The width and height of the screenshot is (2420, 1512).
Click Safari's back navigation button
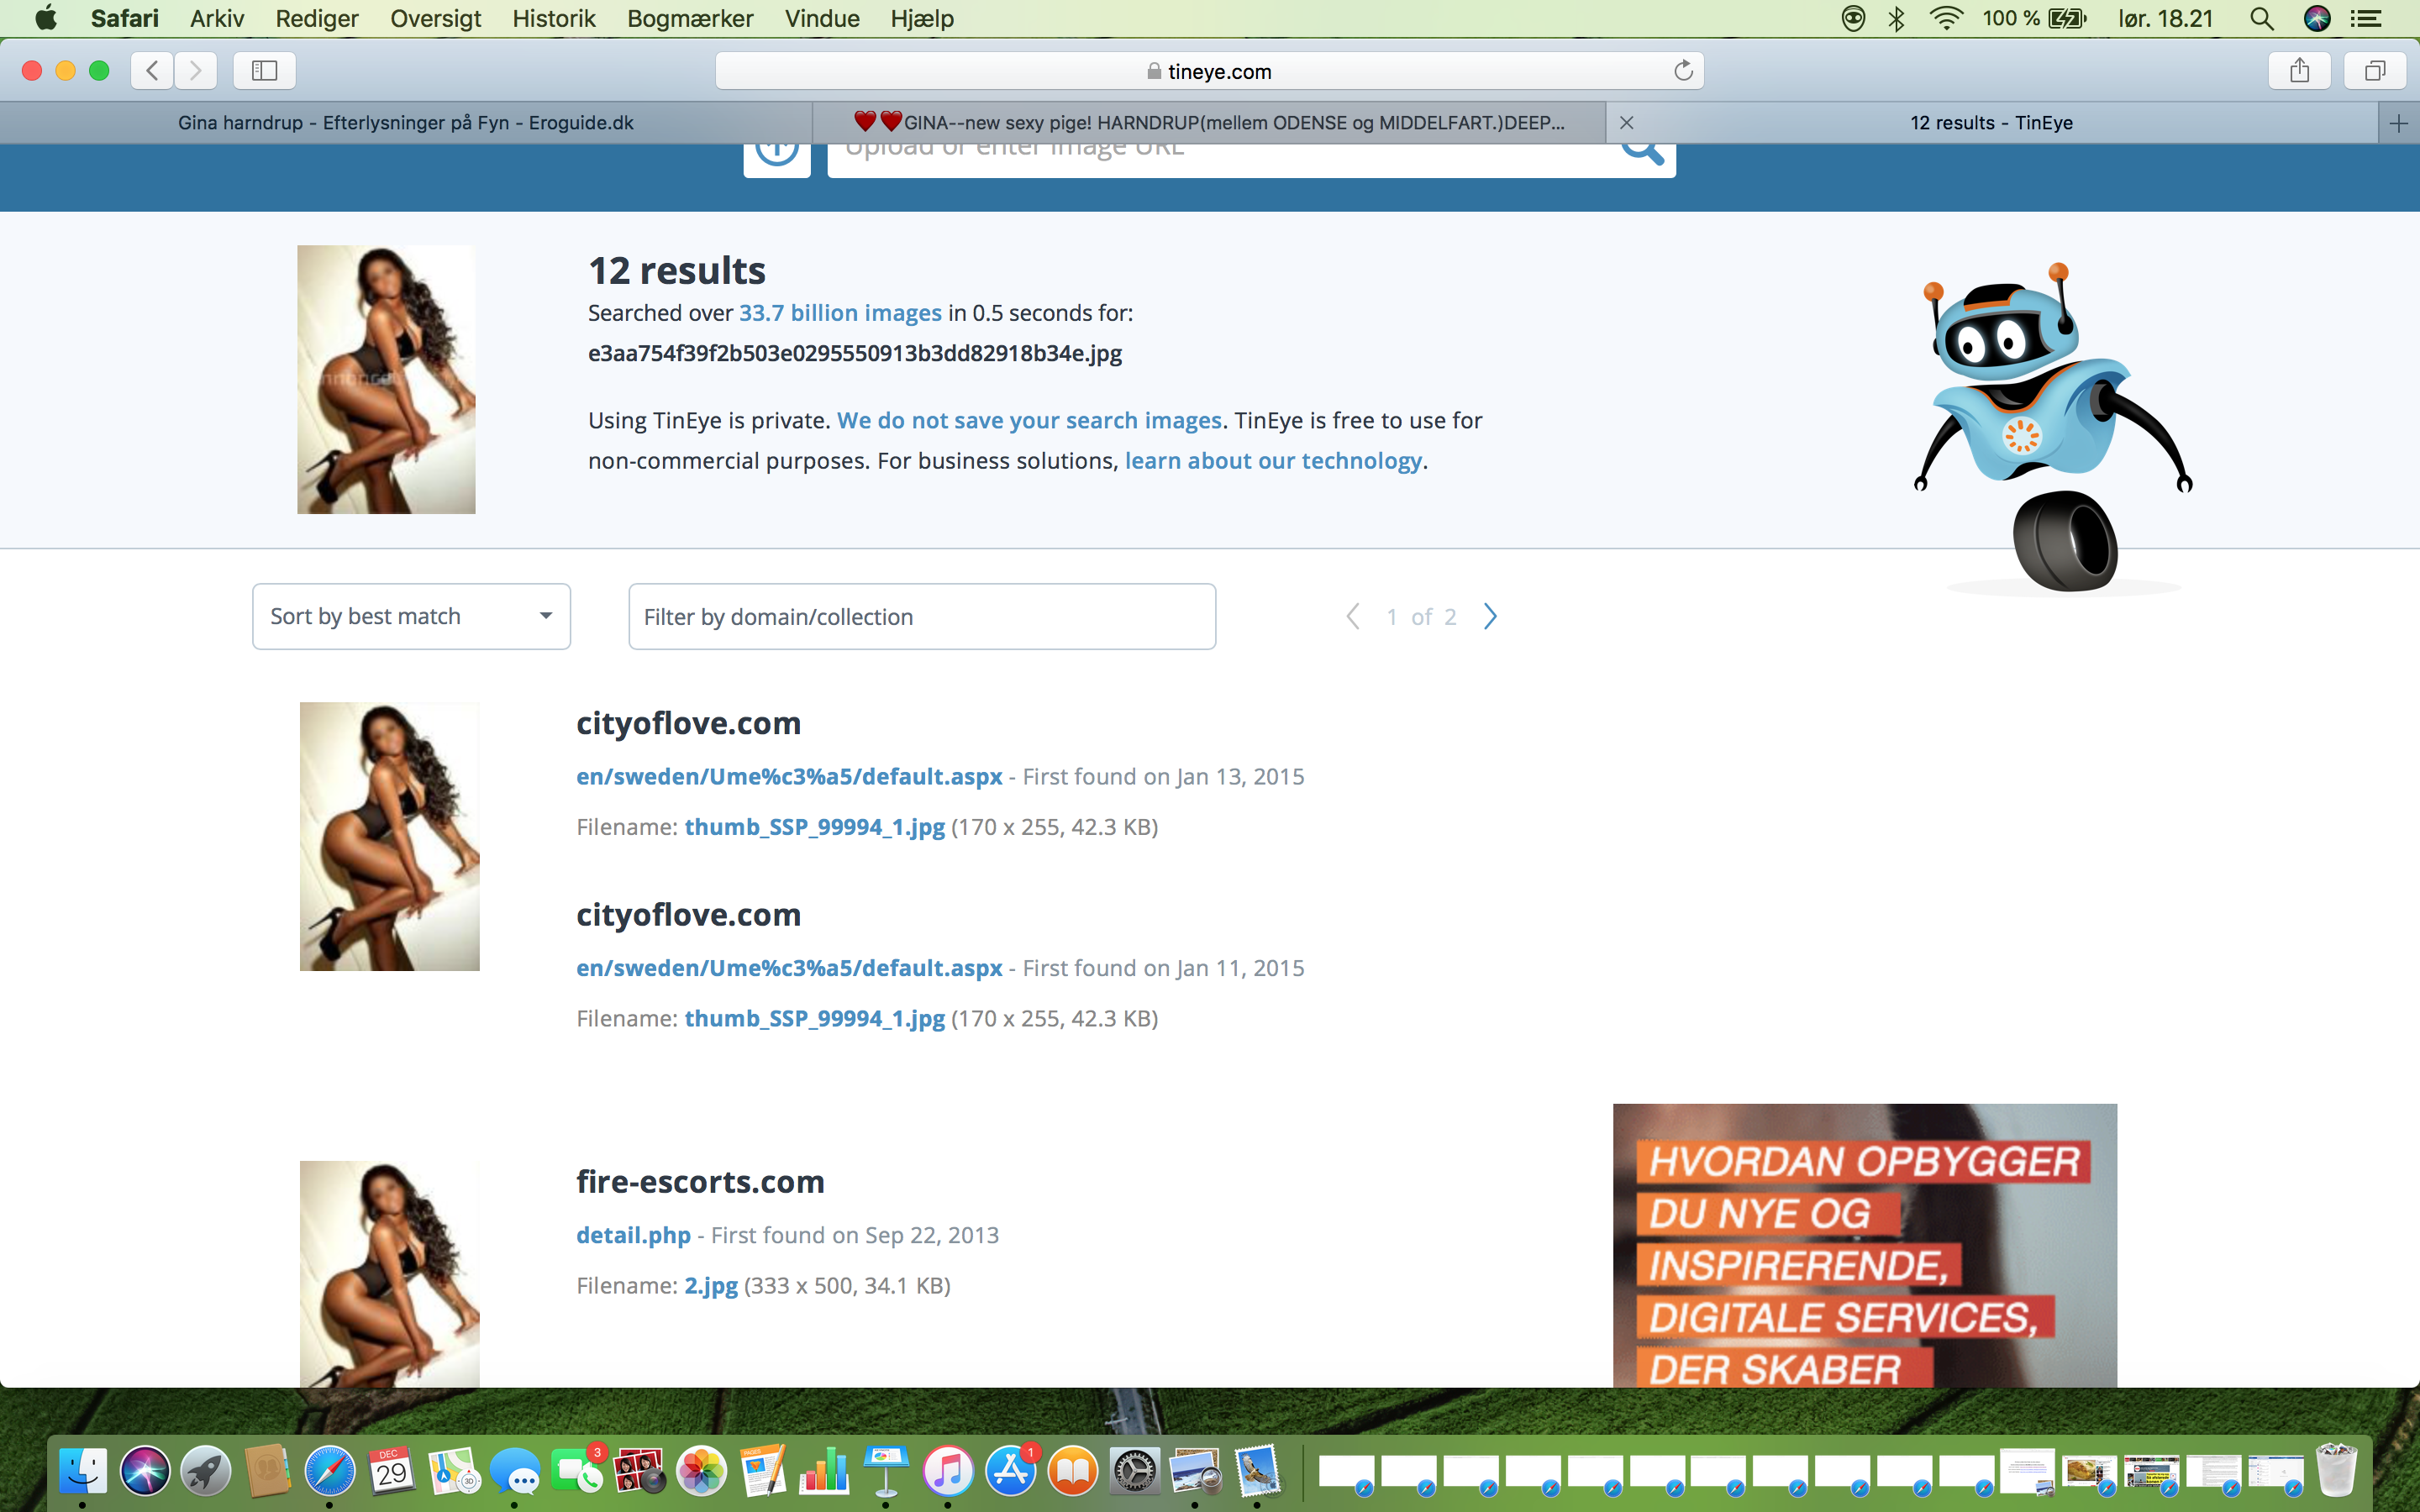point(152,70)
